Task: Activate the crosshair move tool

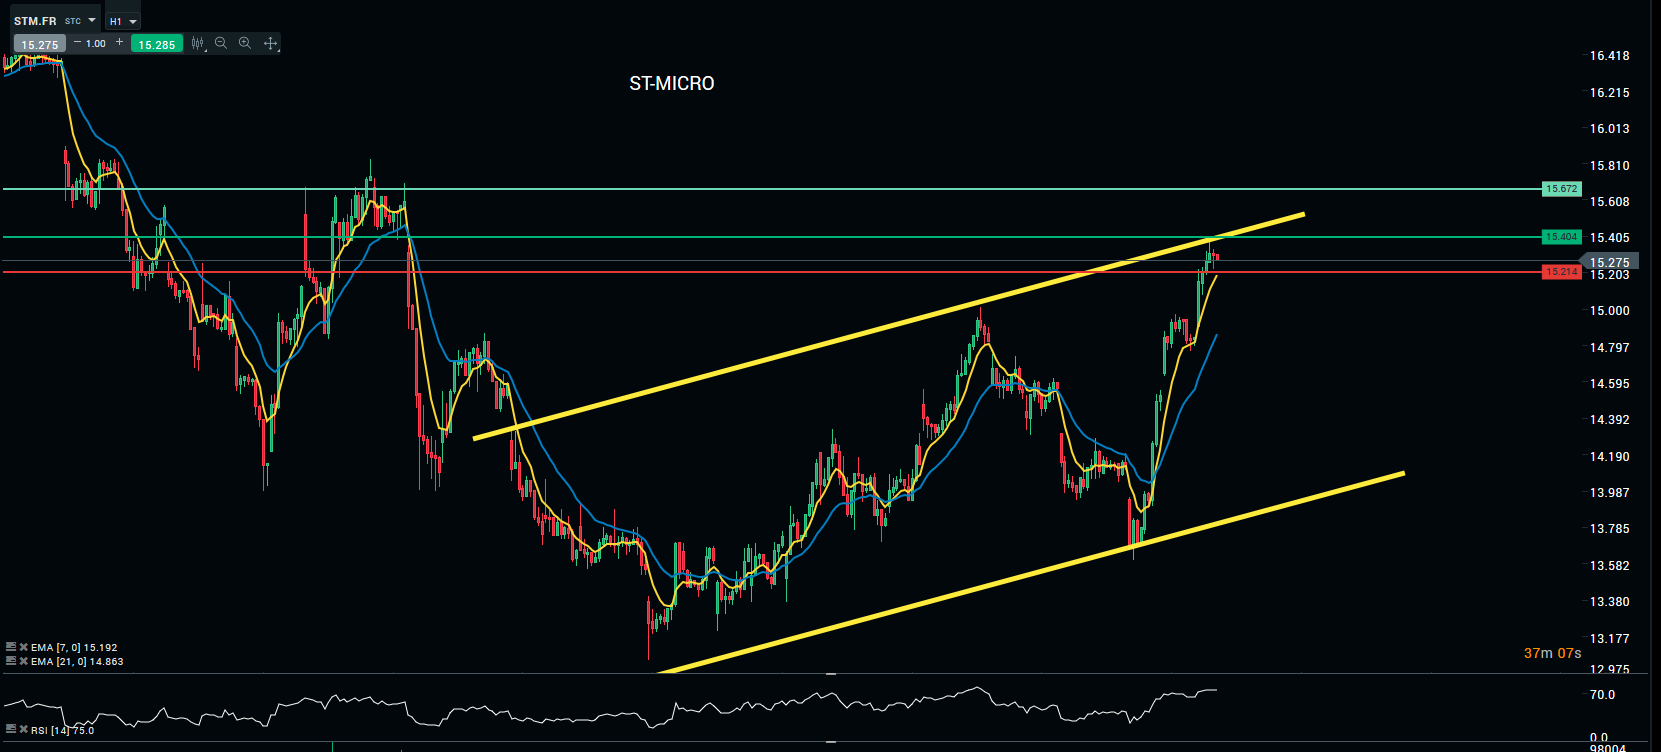Action: pyautogui.click(x=270, y=43)
